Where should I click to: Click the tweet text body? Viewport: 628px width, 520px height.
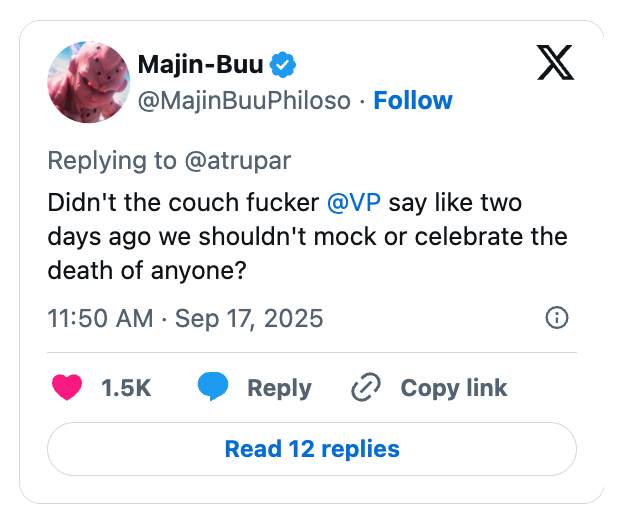pyautogui.click(x=308, y=236)
